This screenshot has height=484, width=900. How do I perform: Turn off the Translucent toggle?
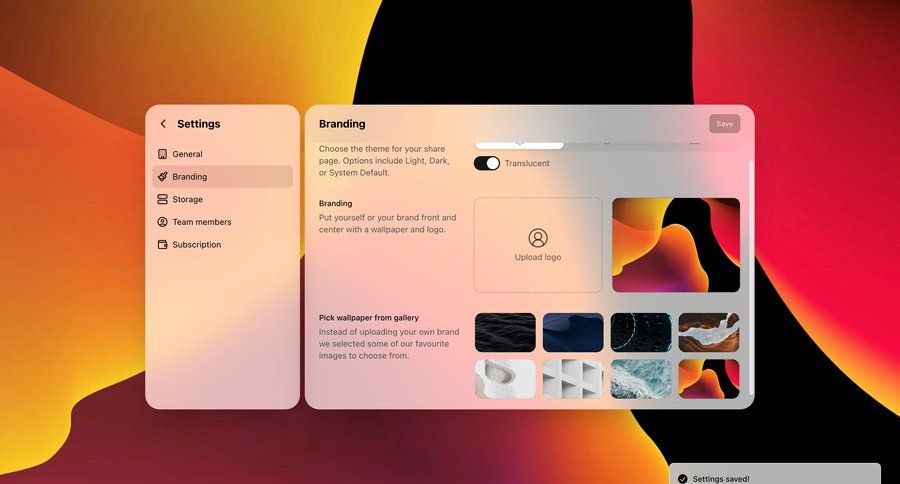pyautogui.click(x=487, y=163)
